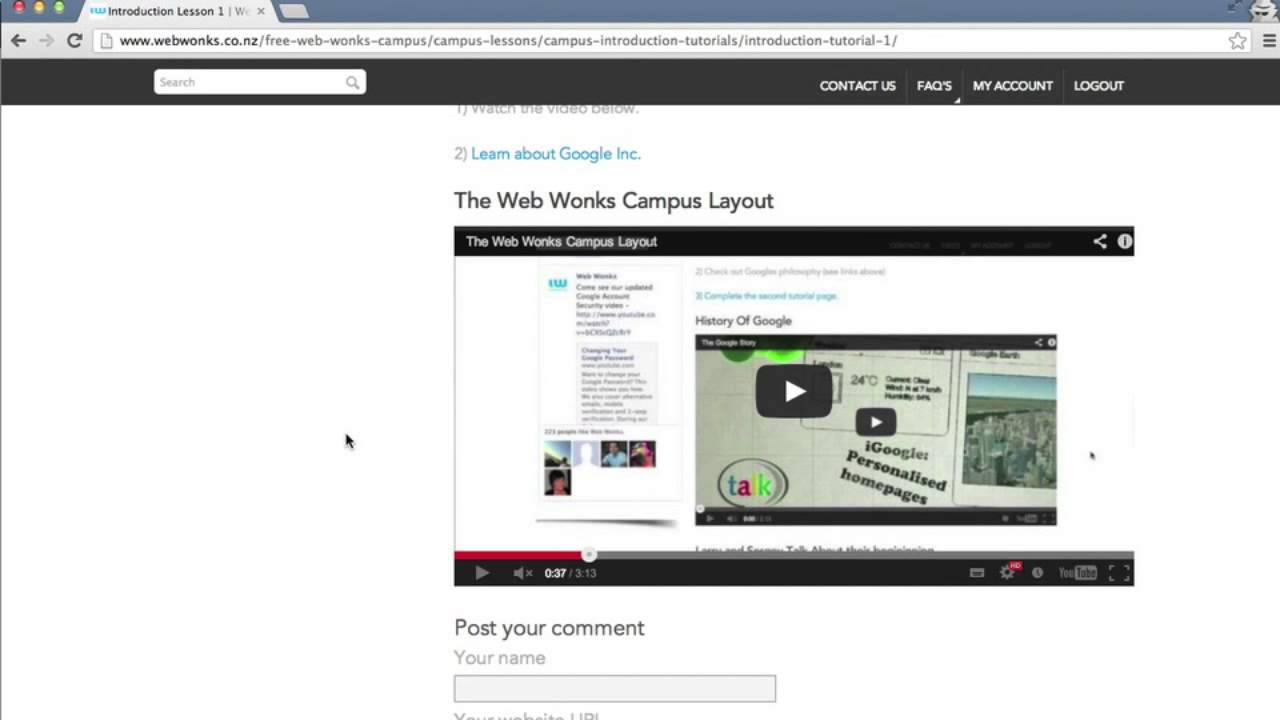Image resolution: width=1280 pixels, height=720 pixels.
Task: Close the Introduction Lesson 1 tab
Action: (261, 11)
